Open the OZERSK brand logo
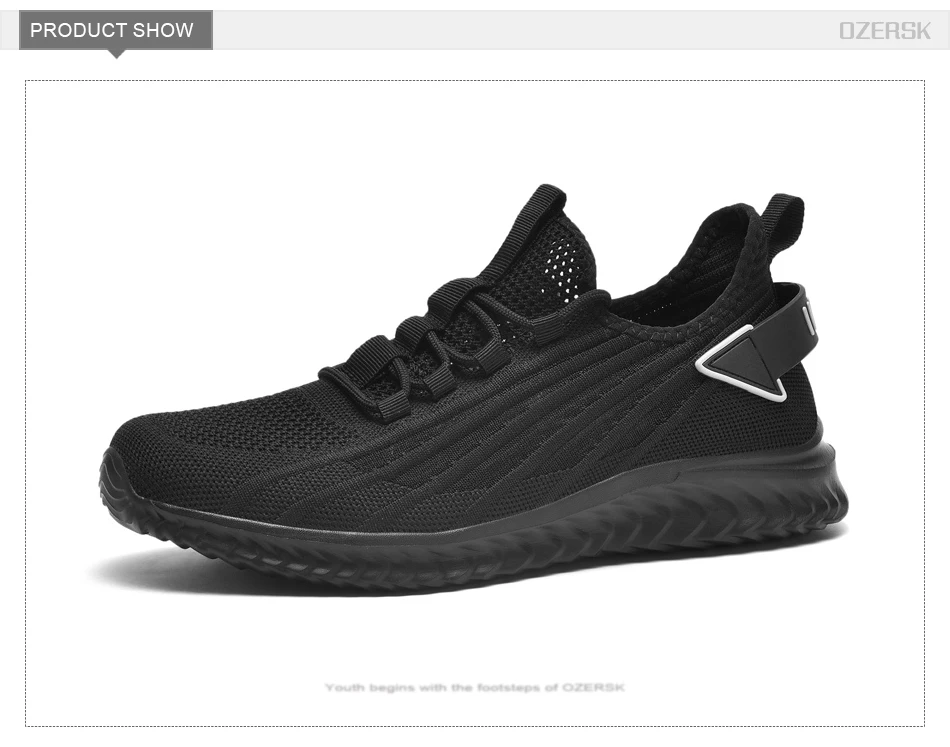Screen dimensions: 950x747 (884, 31)
